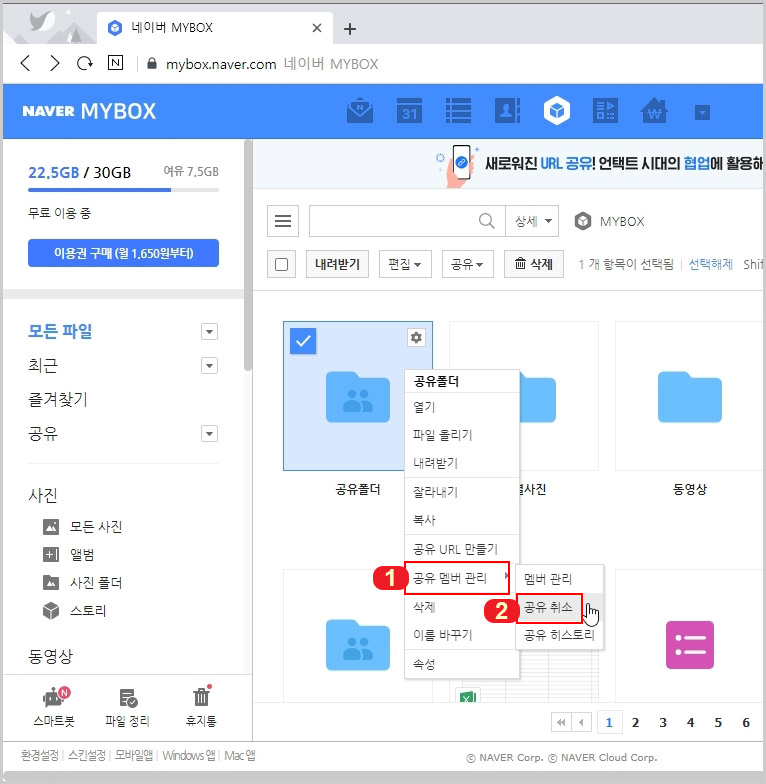Expand more services arrow in blue header
This screenshot has height=784, width=766.
pos(702,112)
